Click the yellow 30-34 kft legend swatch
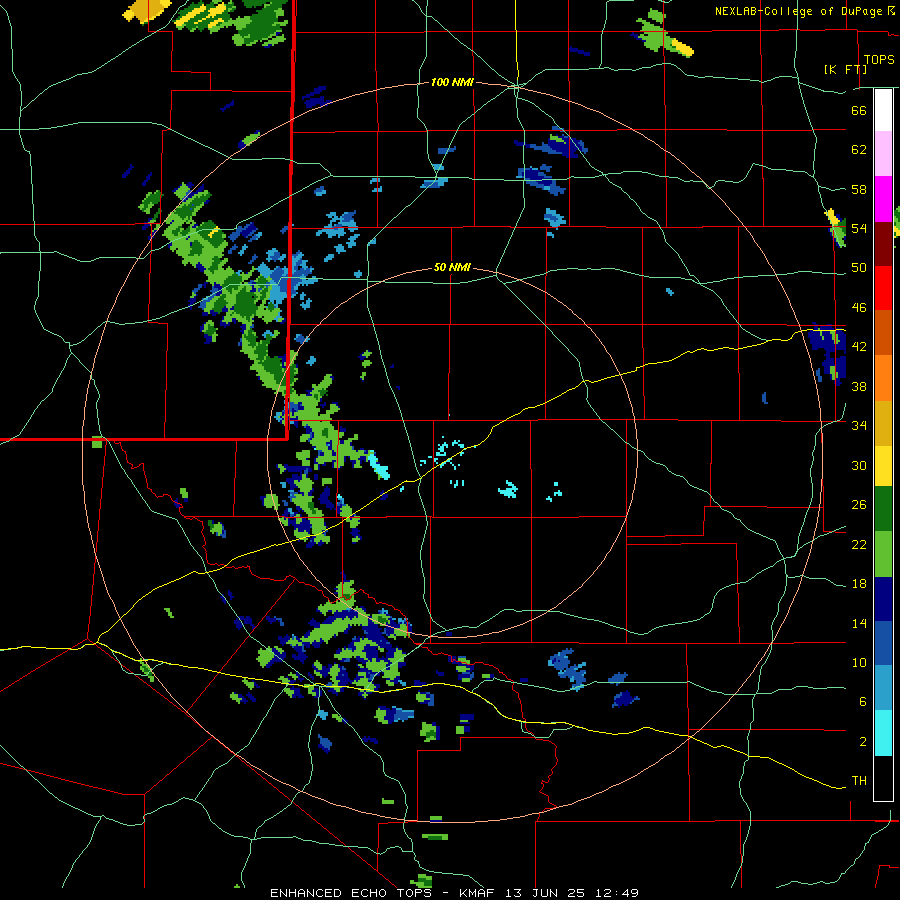The width and height of the screenshot is (900, 900). click(x=883, y=466)
